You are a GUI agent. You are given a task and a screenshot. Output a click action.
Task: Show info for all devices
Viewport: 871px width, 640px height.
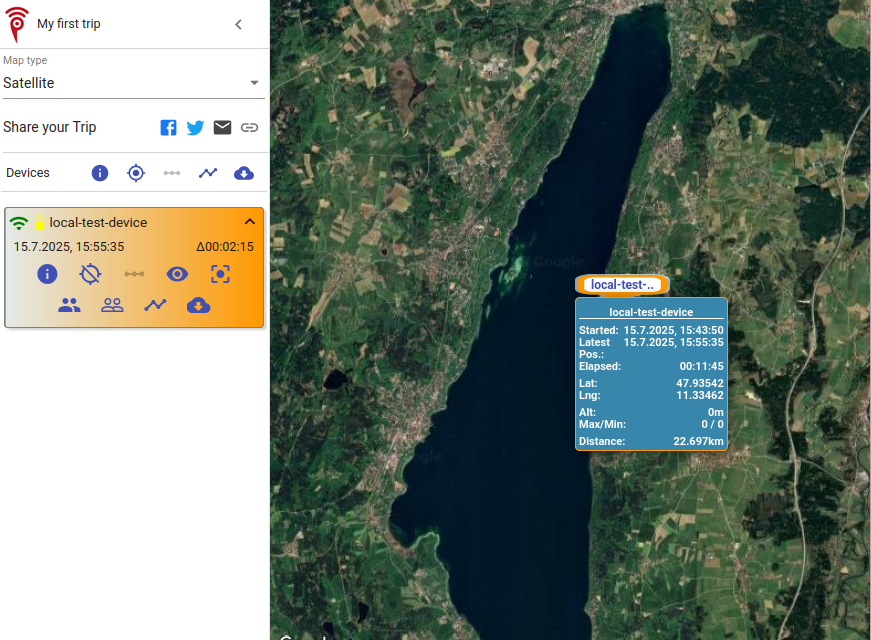100,173
